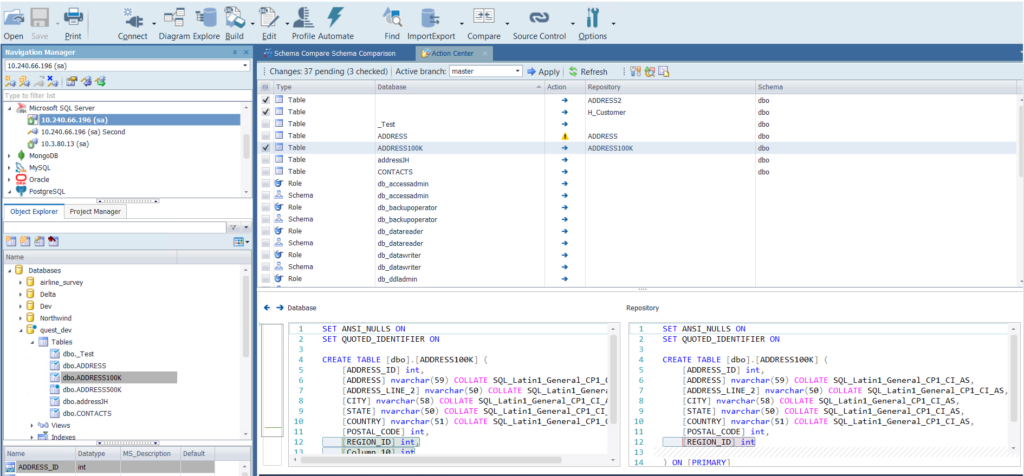The width and height of the screenshot is (1024, 476).
Task: Click the Open folder icon in main toolbar
Action: tap(14, 18)
